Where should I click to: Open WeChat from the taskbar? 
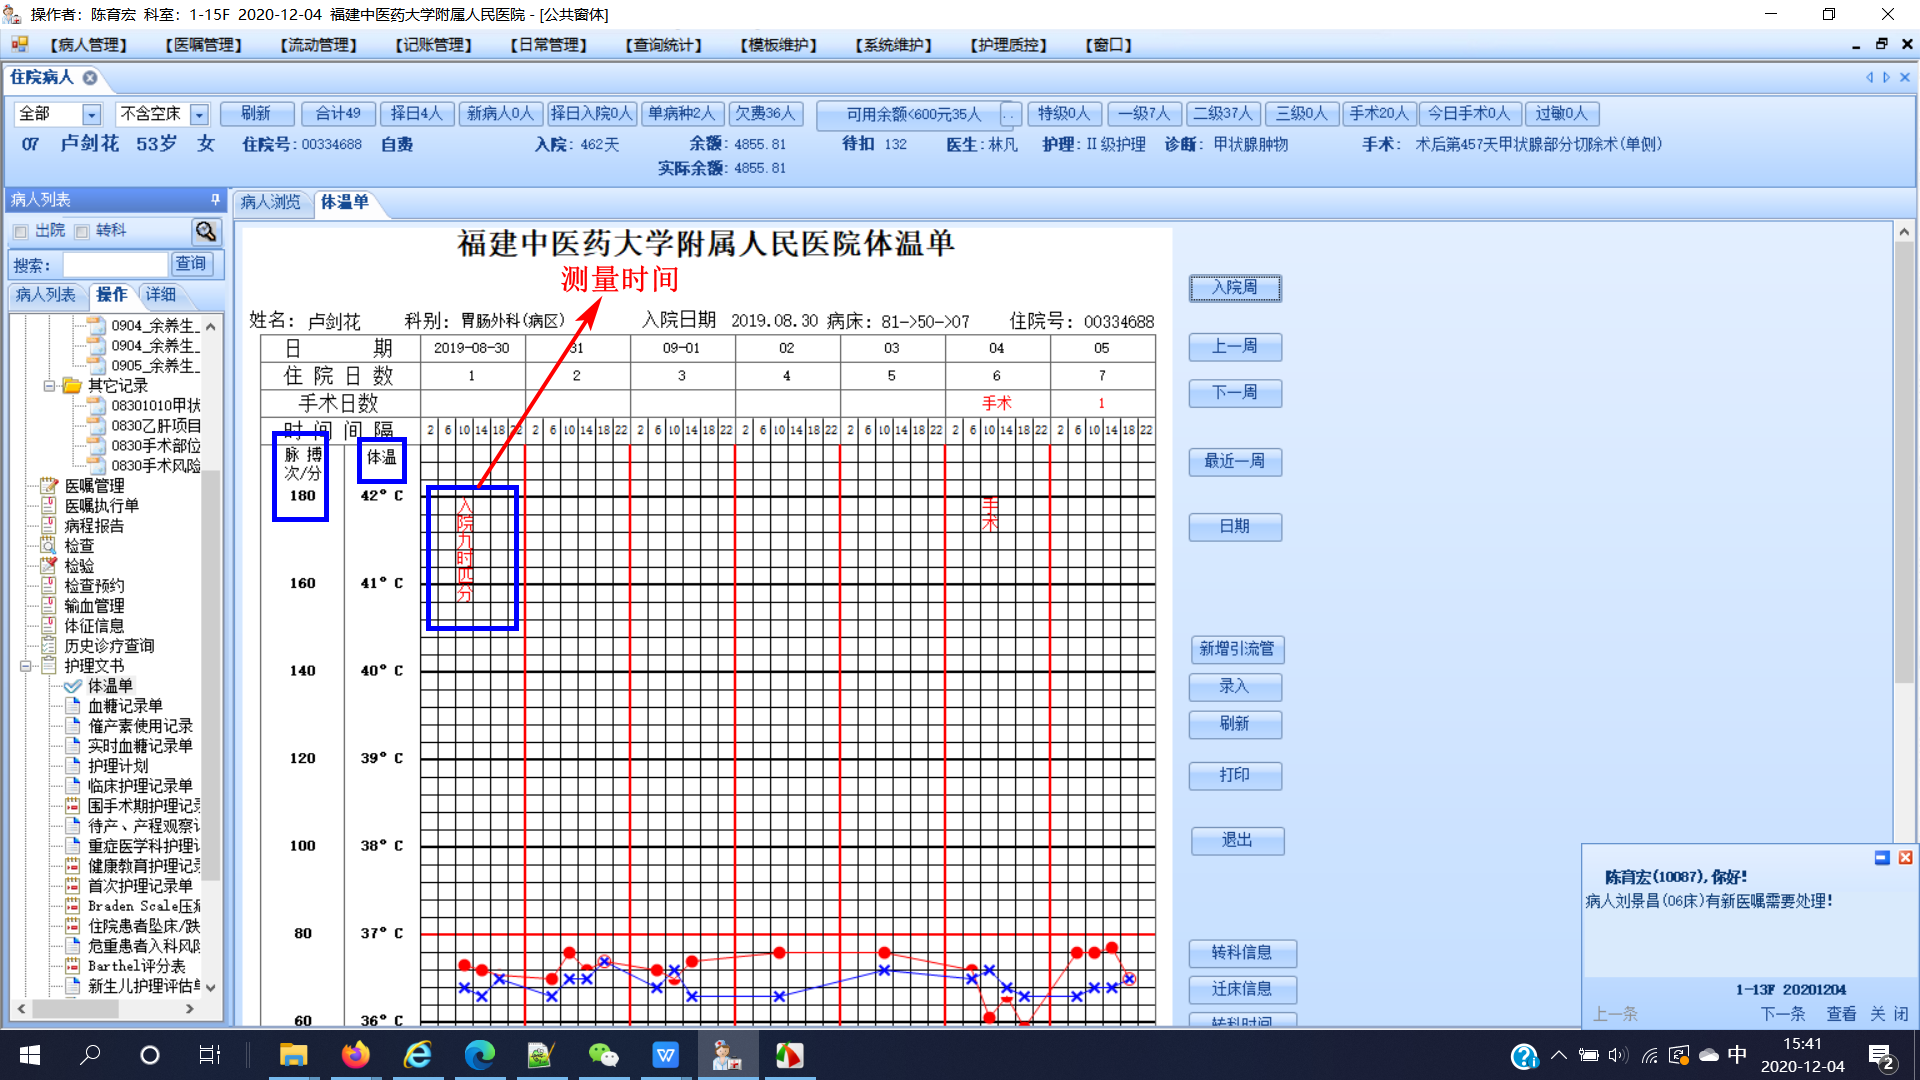[x=603, y=1055]
